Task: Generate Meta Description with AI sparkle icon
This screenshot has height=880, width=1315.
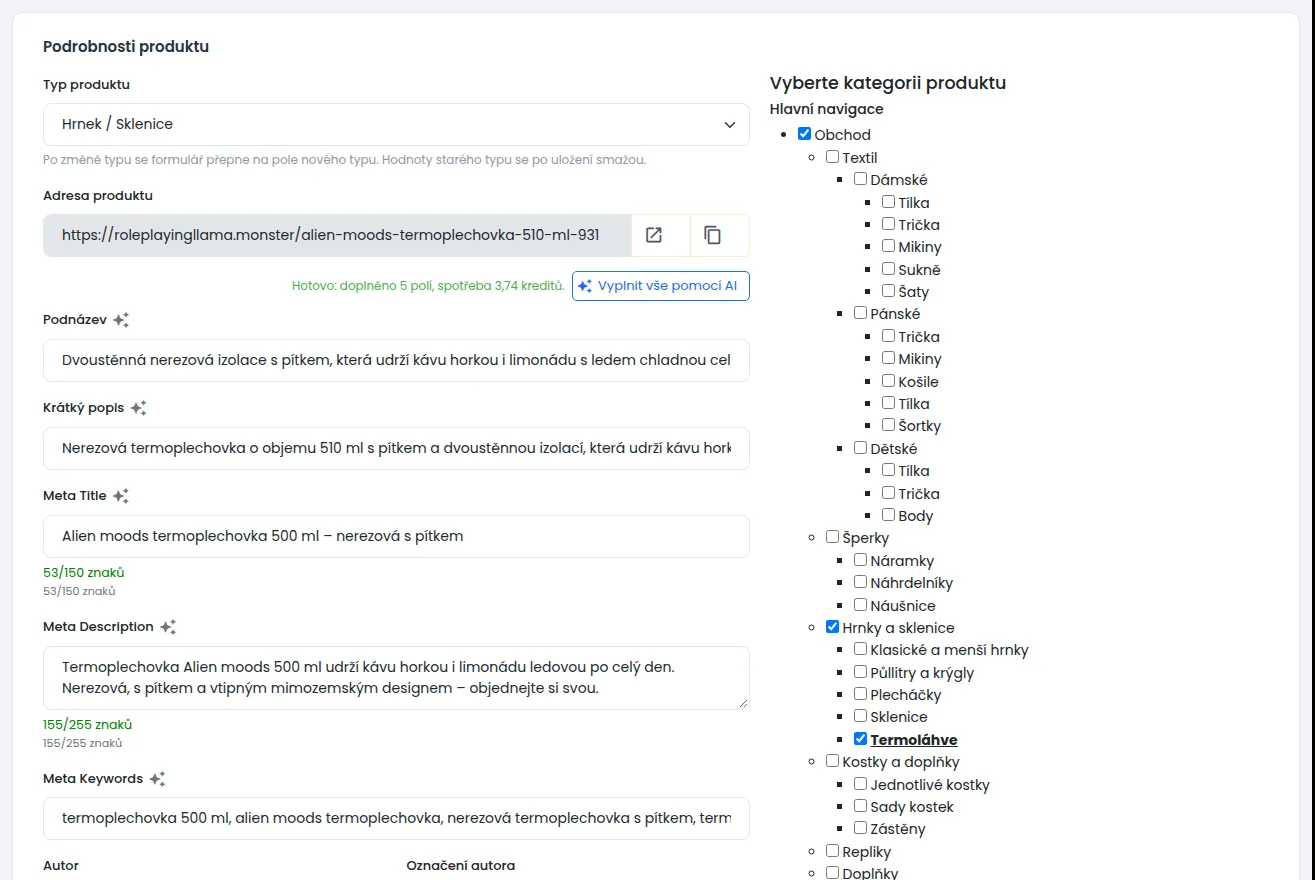Action: click(x=168, y=627)
